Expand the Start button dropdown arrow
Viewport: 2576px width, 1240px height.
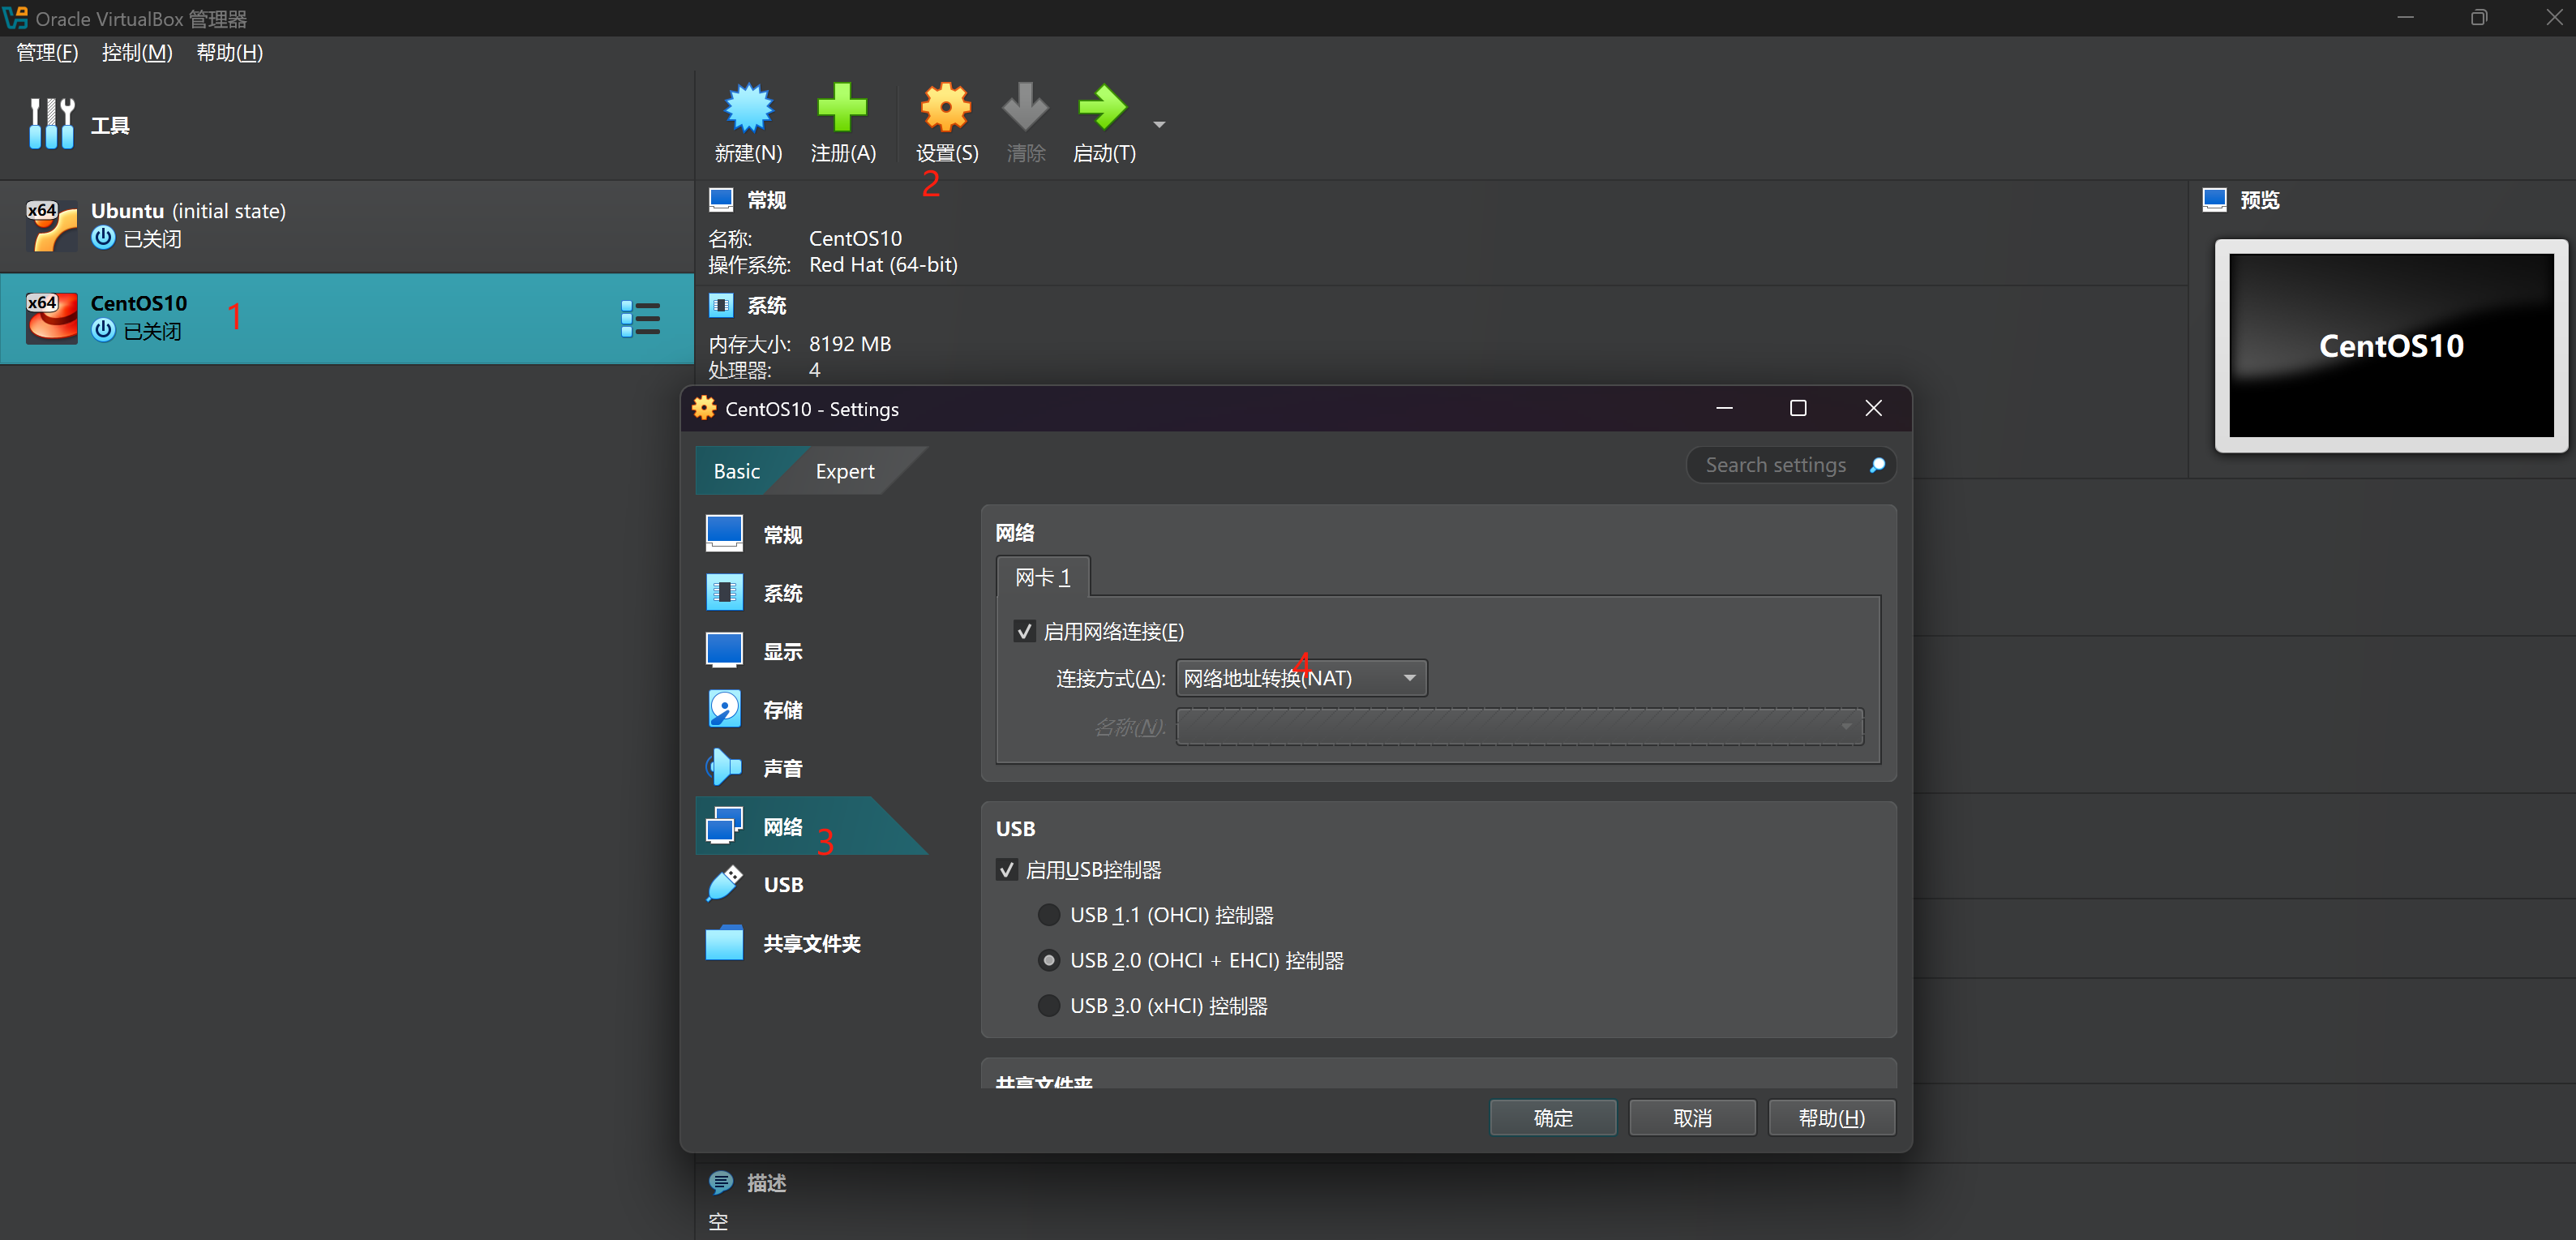point(1159,125)
